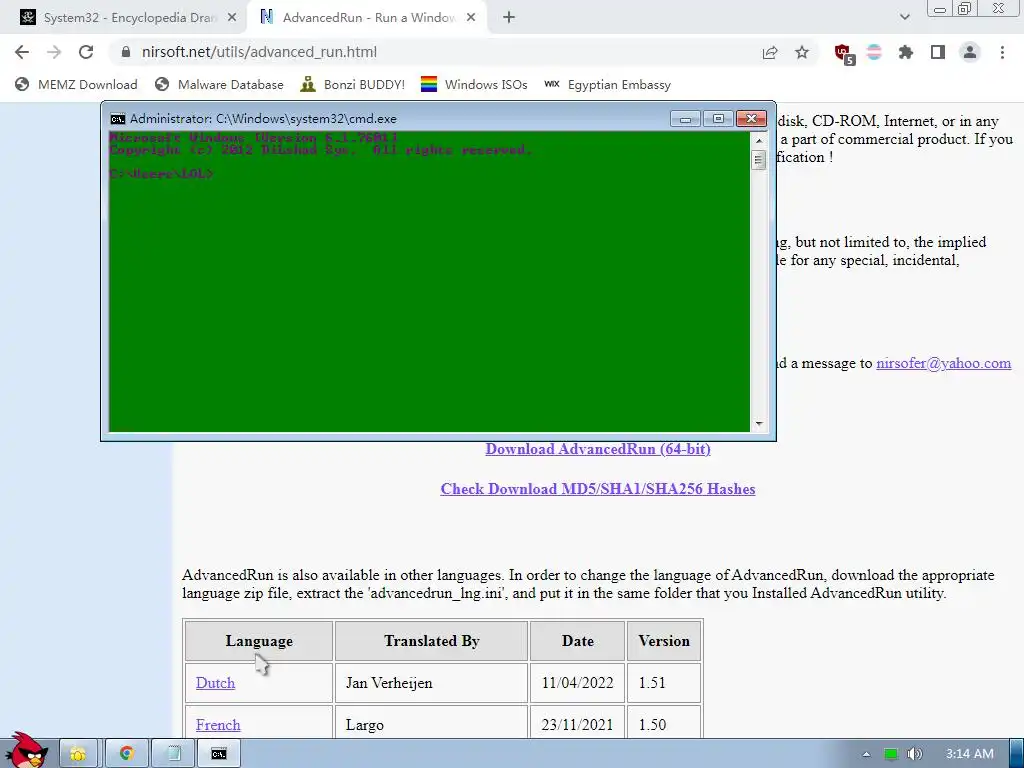The width and height of the screenshot is (1024, 768).
Task: Open Chrome's three-dot menu
Action: click(1002, 52)
